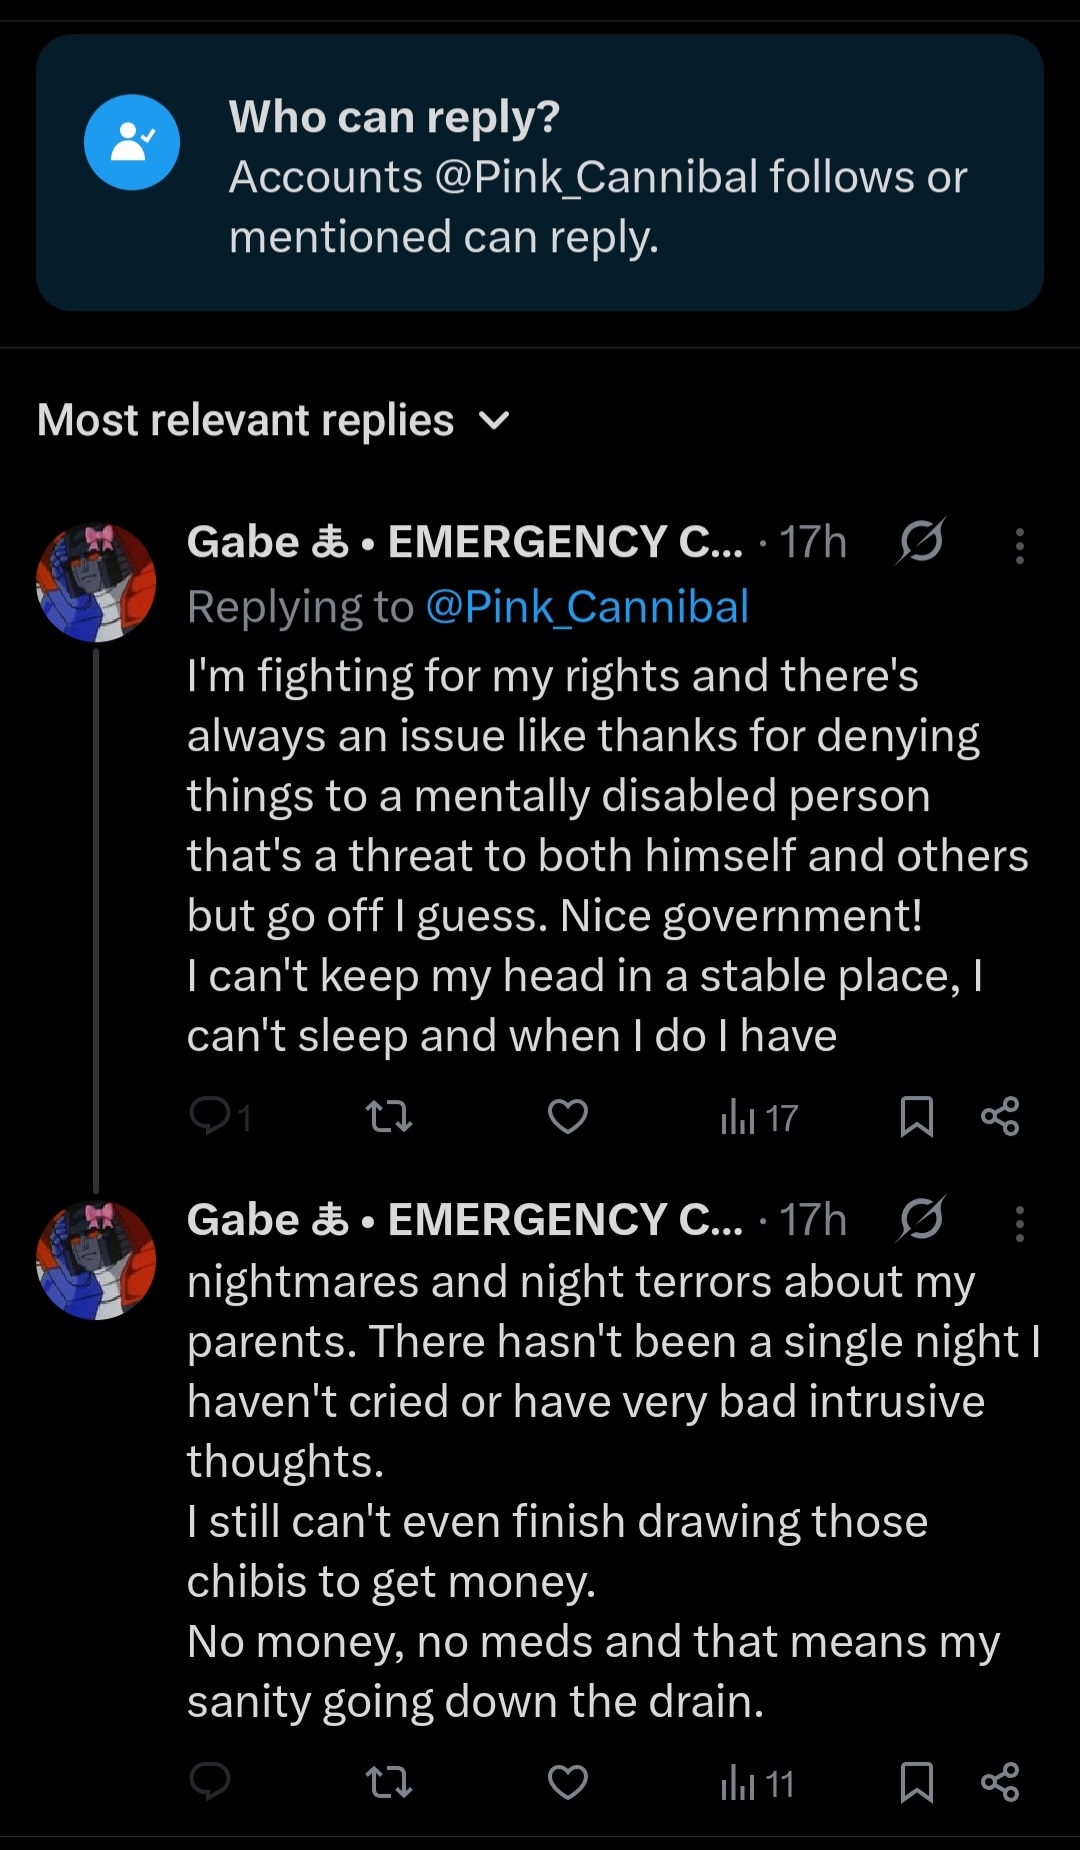Bookmark the first Gabe reply

pyautogui.click(x=916, y=1116)
